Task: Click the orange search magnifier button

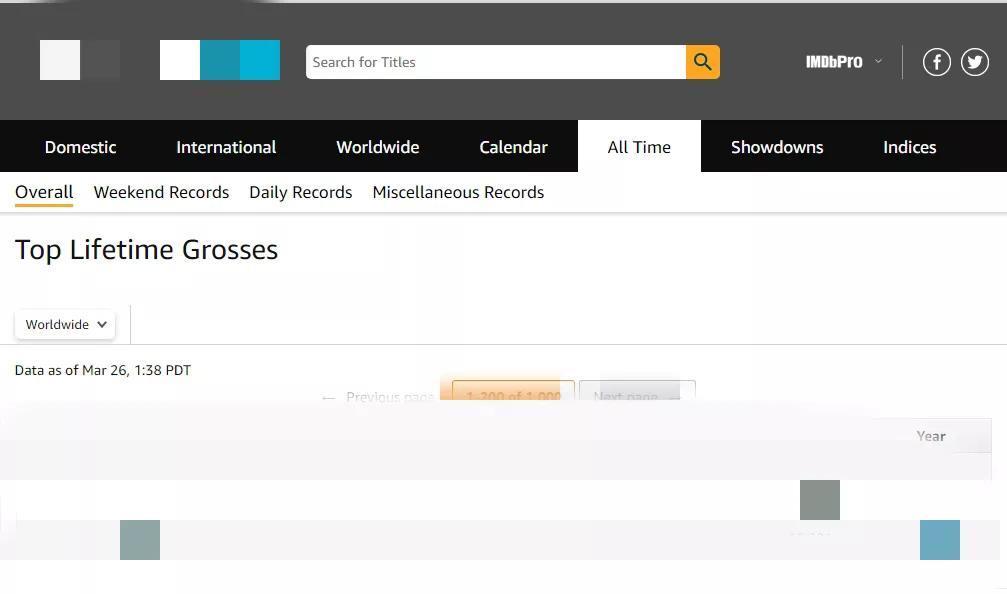Action: coord(702,62)
